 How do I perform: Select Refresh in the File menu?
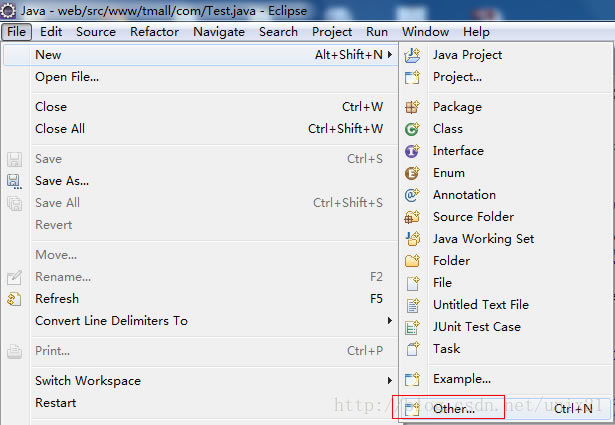(x=200, y=299)
